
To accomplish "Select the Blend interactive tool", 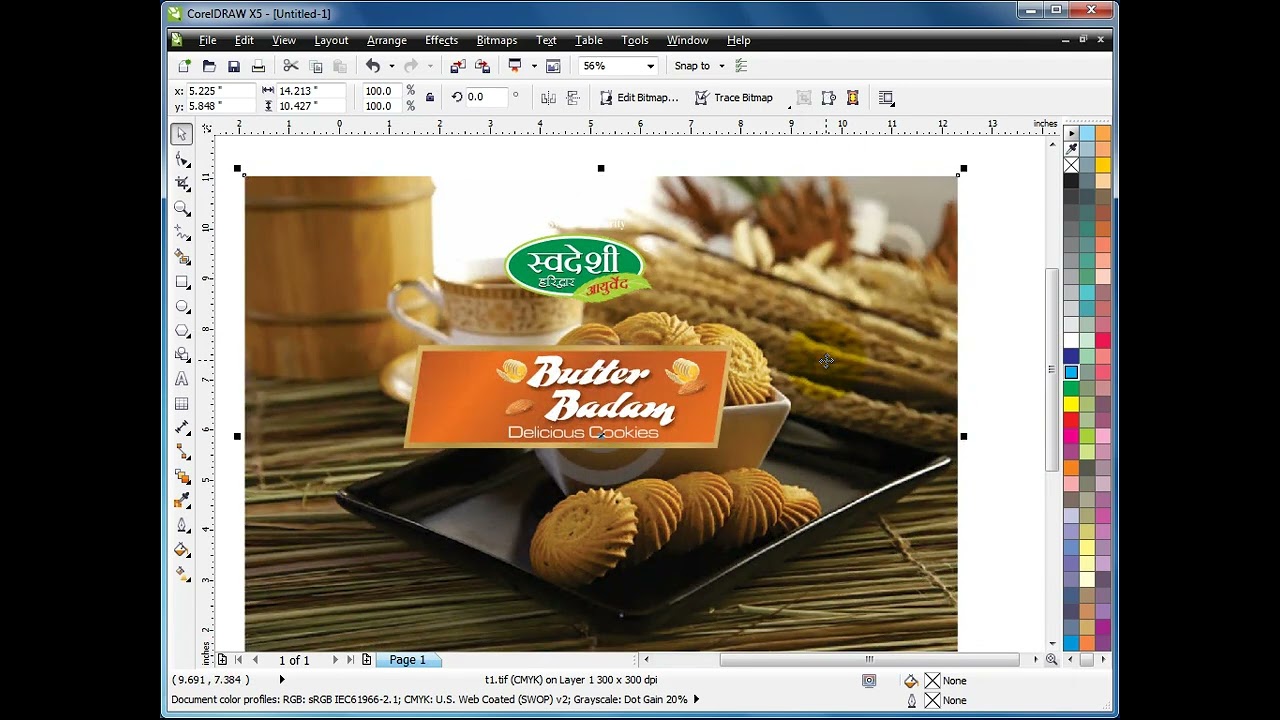I will (182, 477).
